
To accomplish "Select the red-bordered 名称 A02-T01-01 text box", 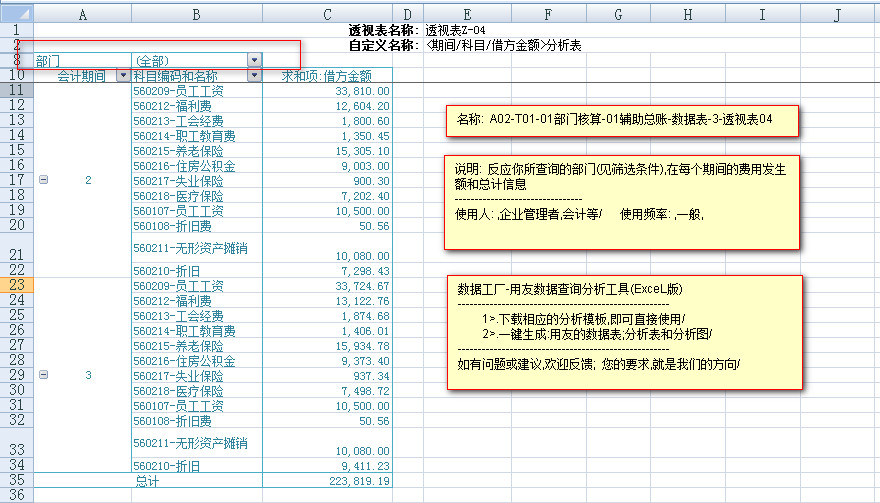I will pyautogui.click(x=623, y=120).
